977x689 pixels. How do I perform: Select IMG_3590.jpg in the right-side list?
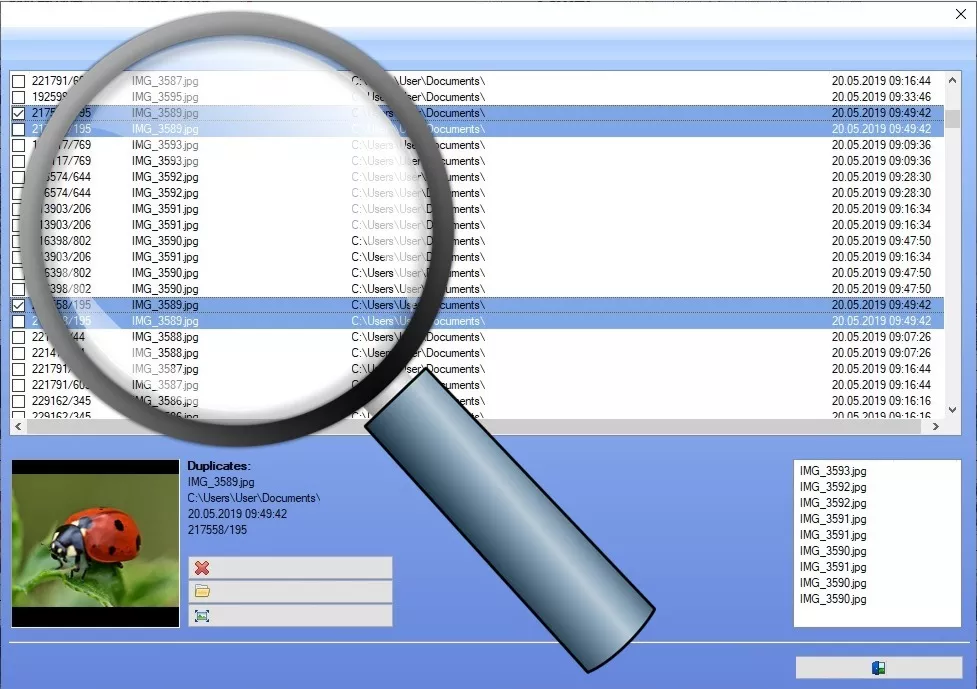coord(830,551)
